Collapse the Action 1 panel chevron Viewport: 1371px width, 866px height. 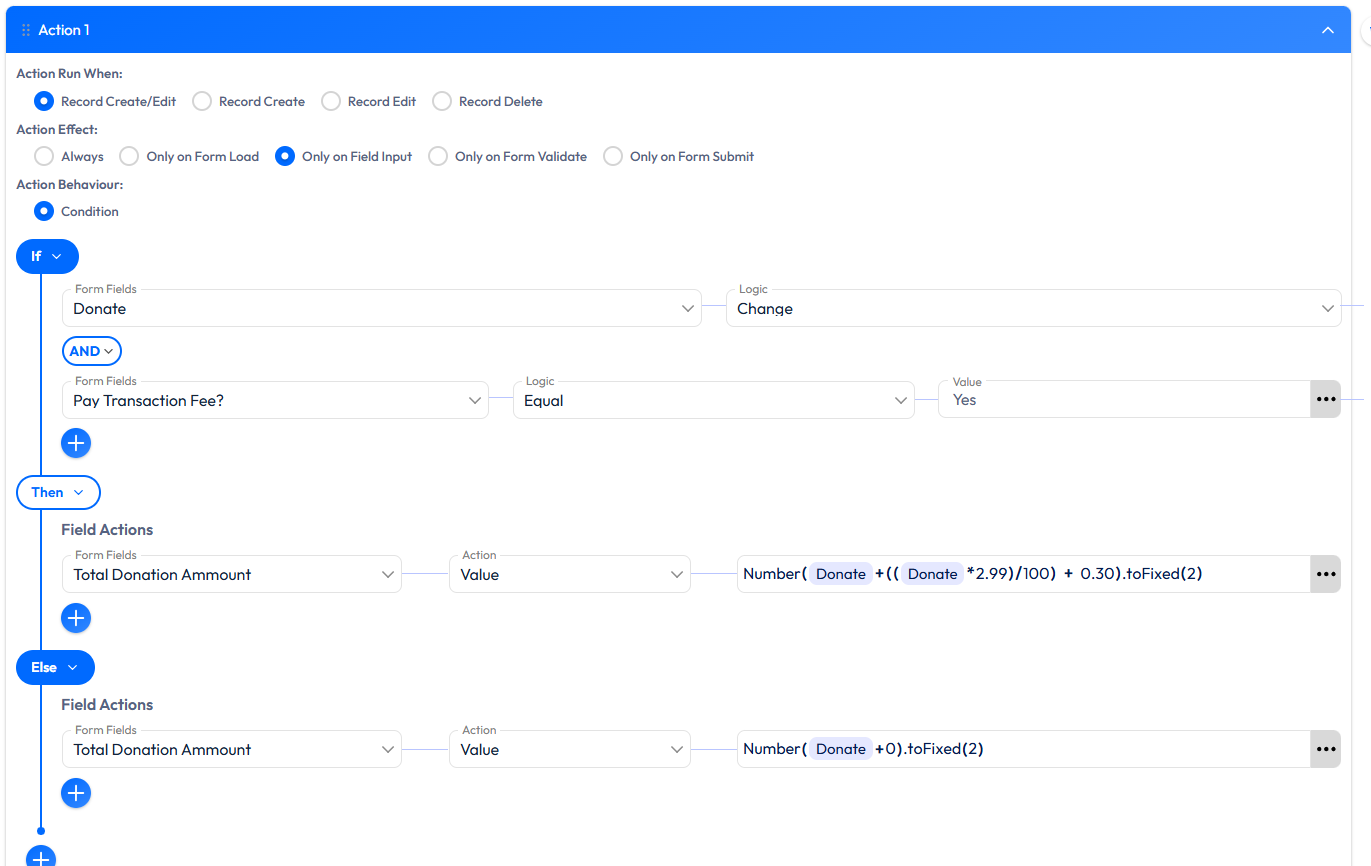(x=1328, y=30)
